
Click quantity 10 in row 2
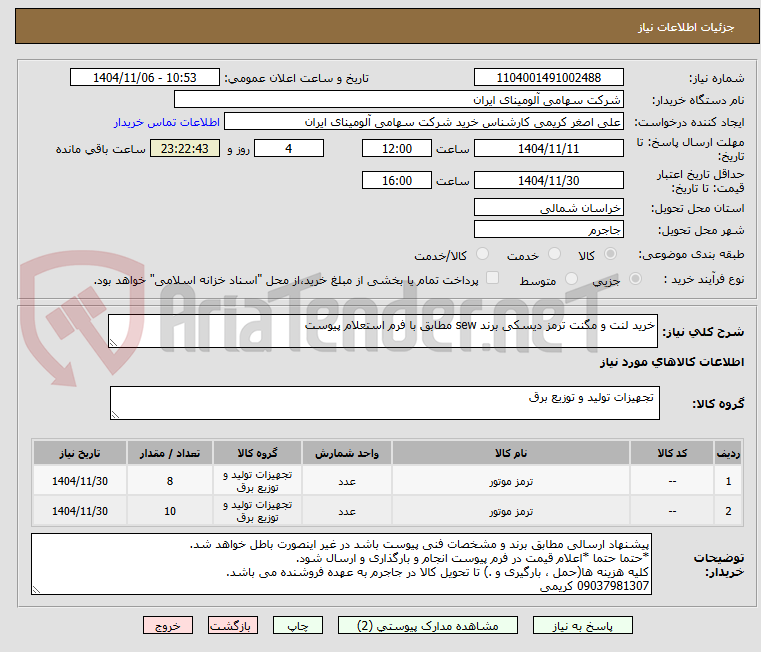[170, 511]
